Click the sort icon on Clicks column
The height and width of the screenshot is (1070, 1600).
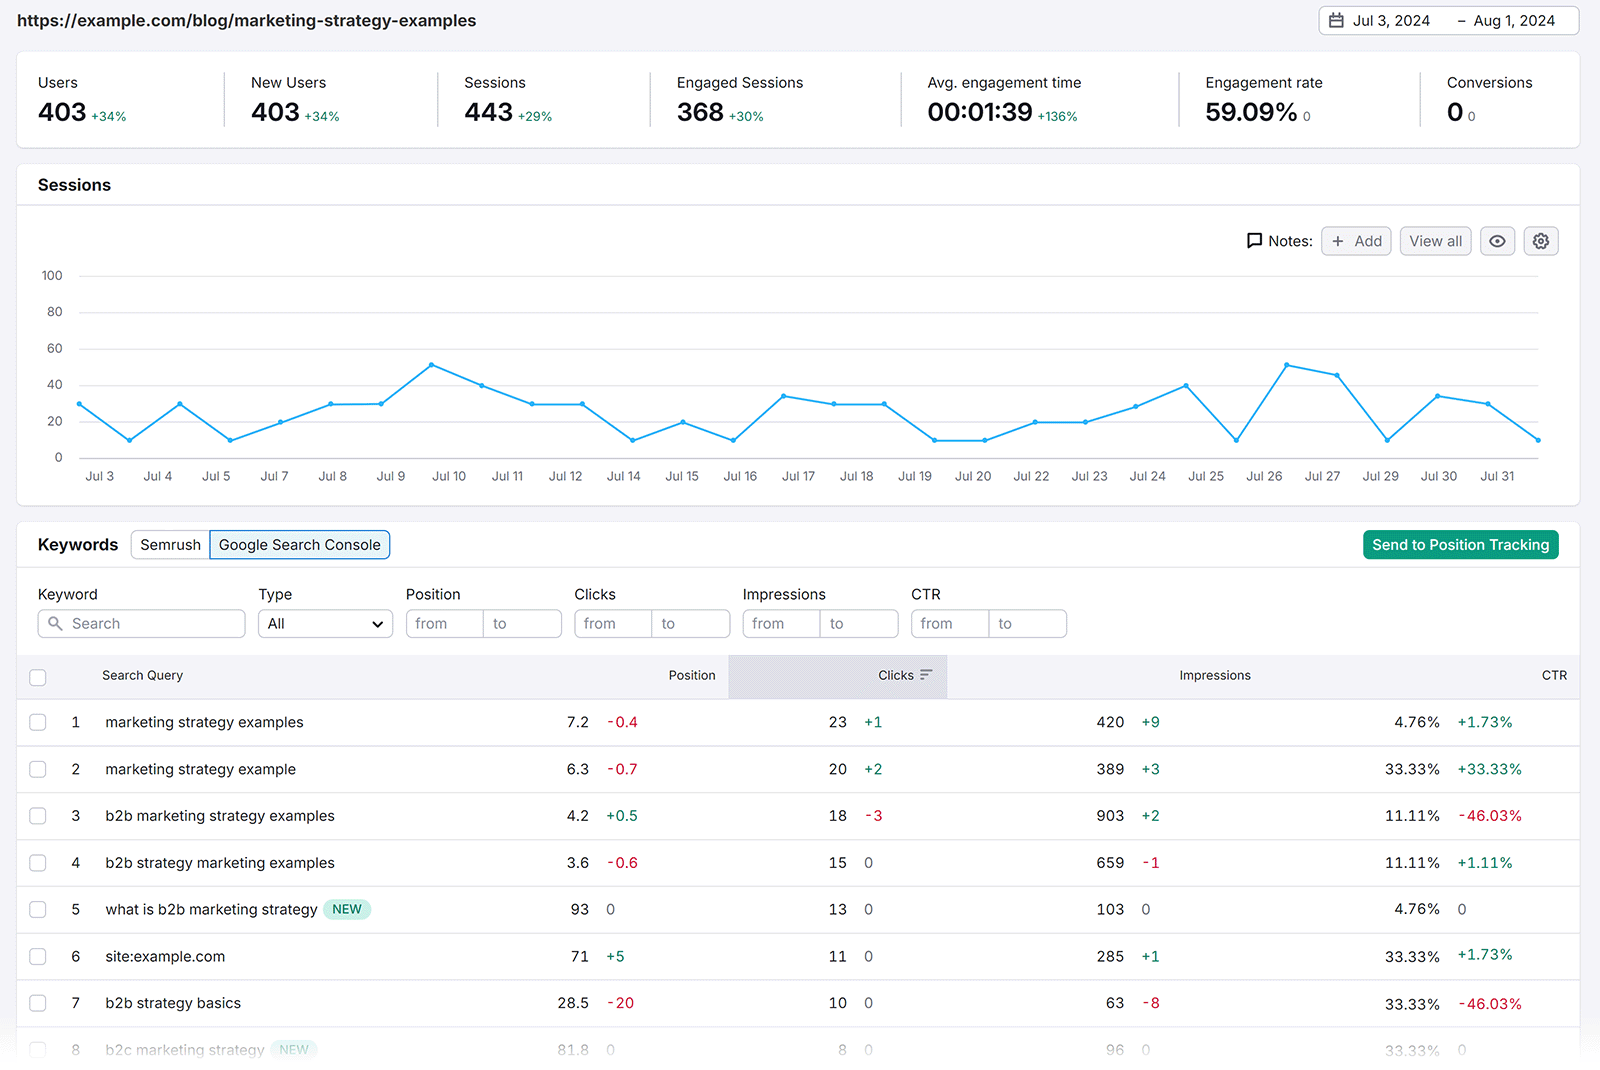tap(927, 674)
